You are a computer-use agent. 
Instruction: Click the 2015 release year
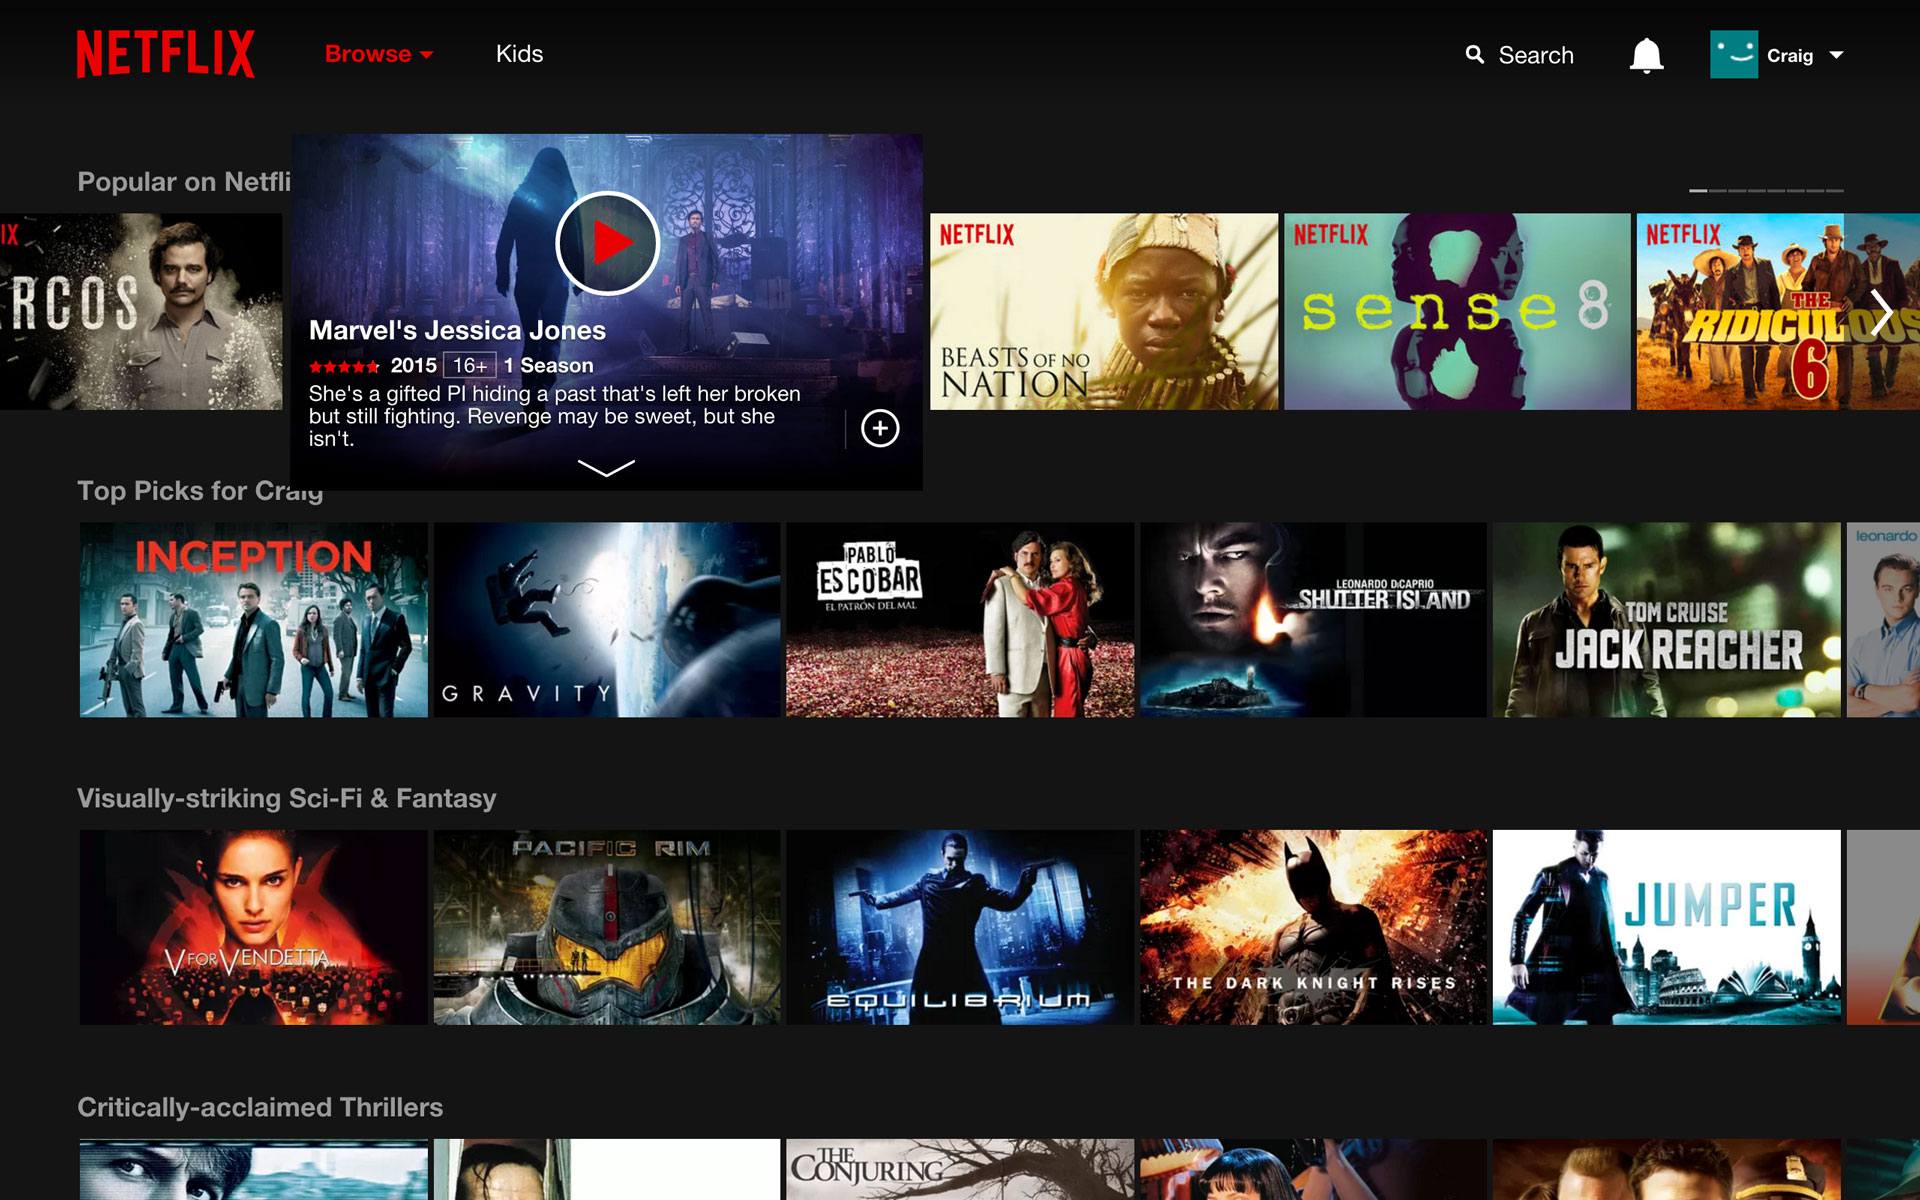click(413, 366)
